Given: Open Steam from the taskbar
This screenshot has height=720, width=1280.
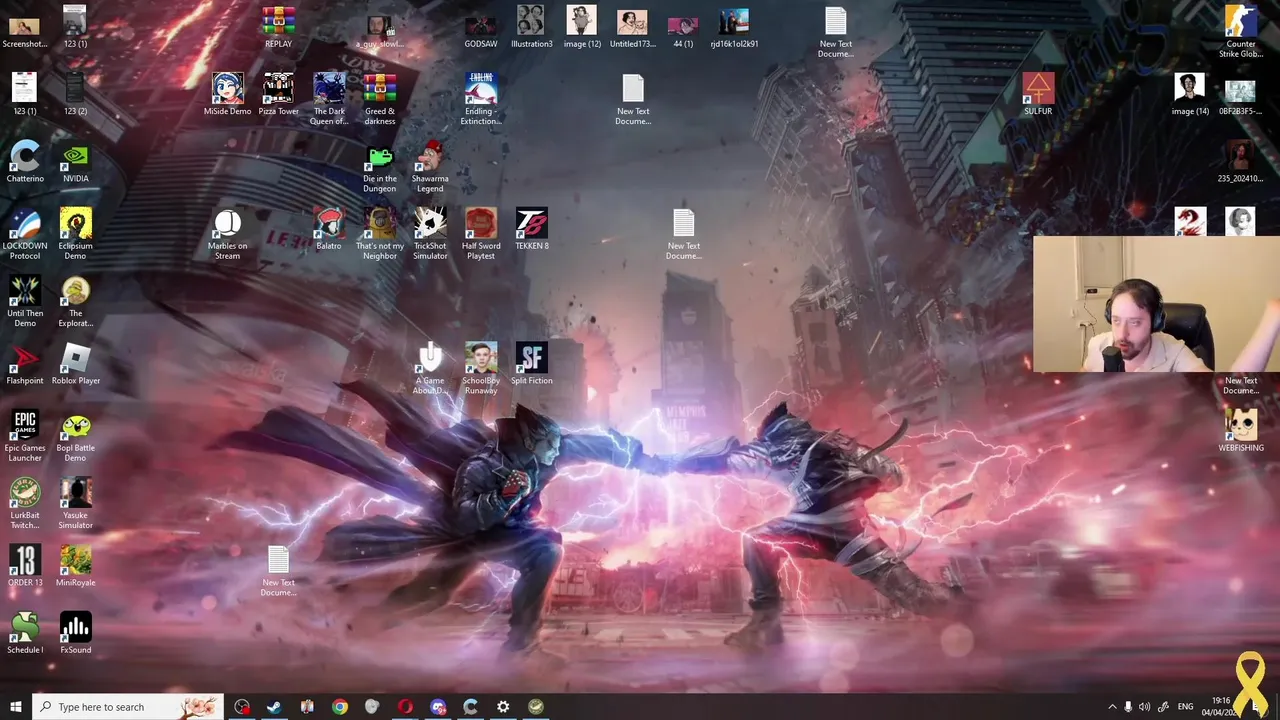Looking at the screenshot, I should click(x=274, y=707).
